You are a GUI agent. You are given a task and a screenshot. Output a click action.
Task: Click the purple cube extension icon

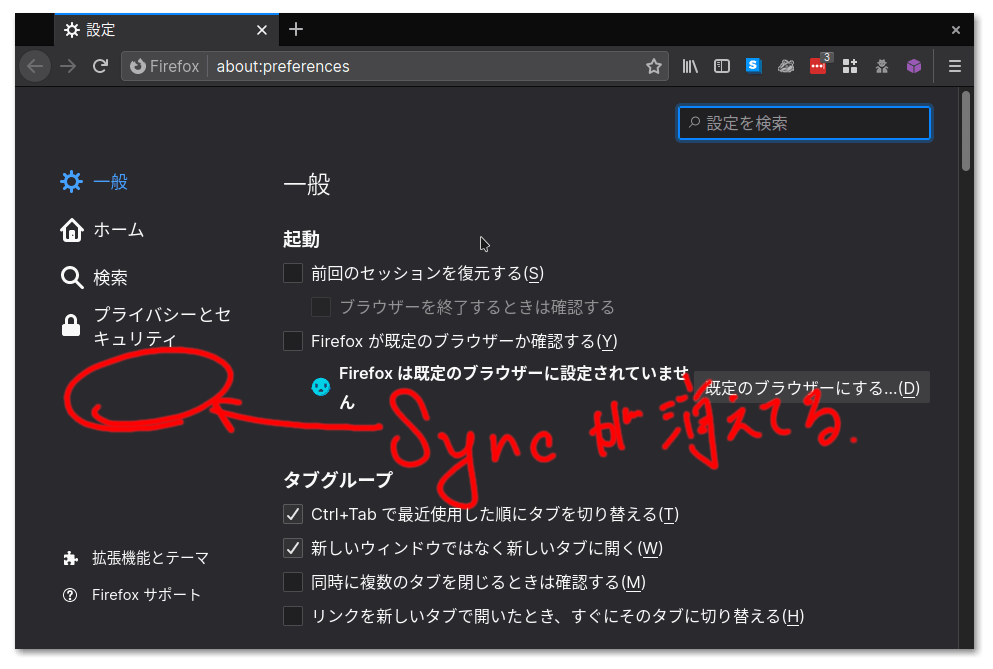coord(913,66)
